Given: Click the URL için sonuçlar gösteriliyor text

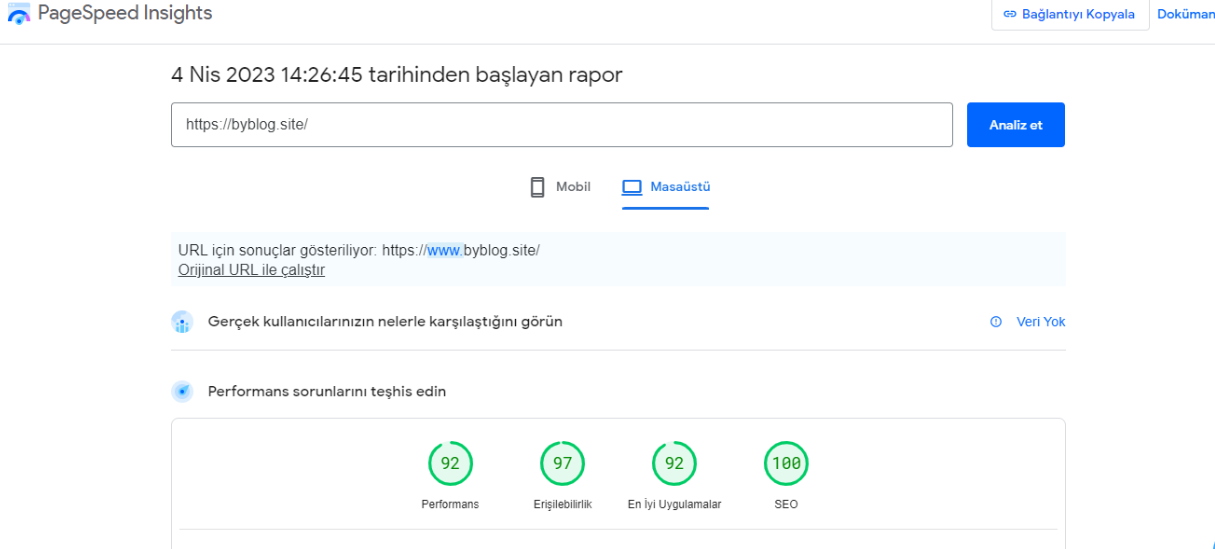Looking at the screenshot, I should point(359,250).
